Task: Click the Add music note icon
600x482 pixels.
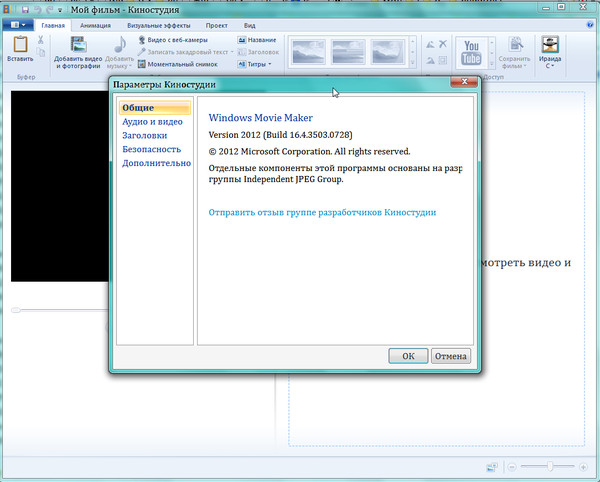Action: (x=120, y=44)
